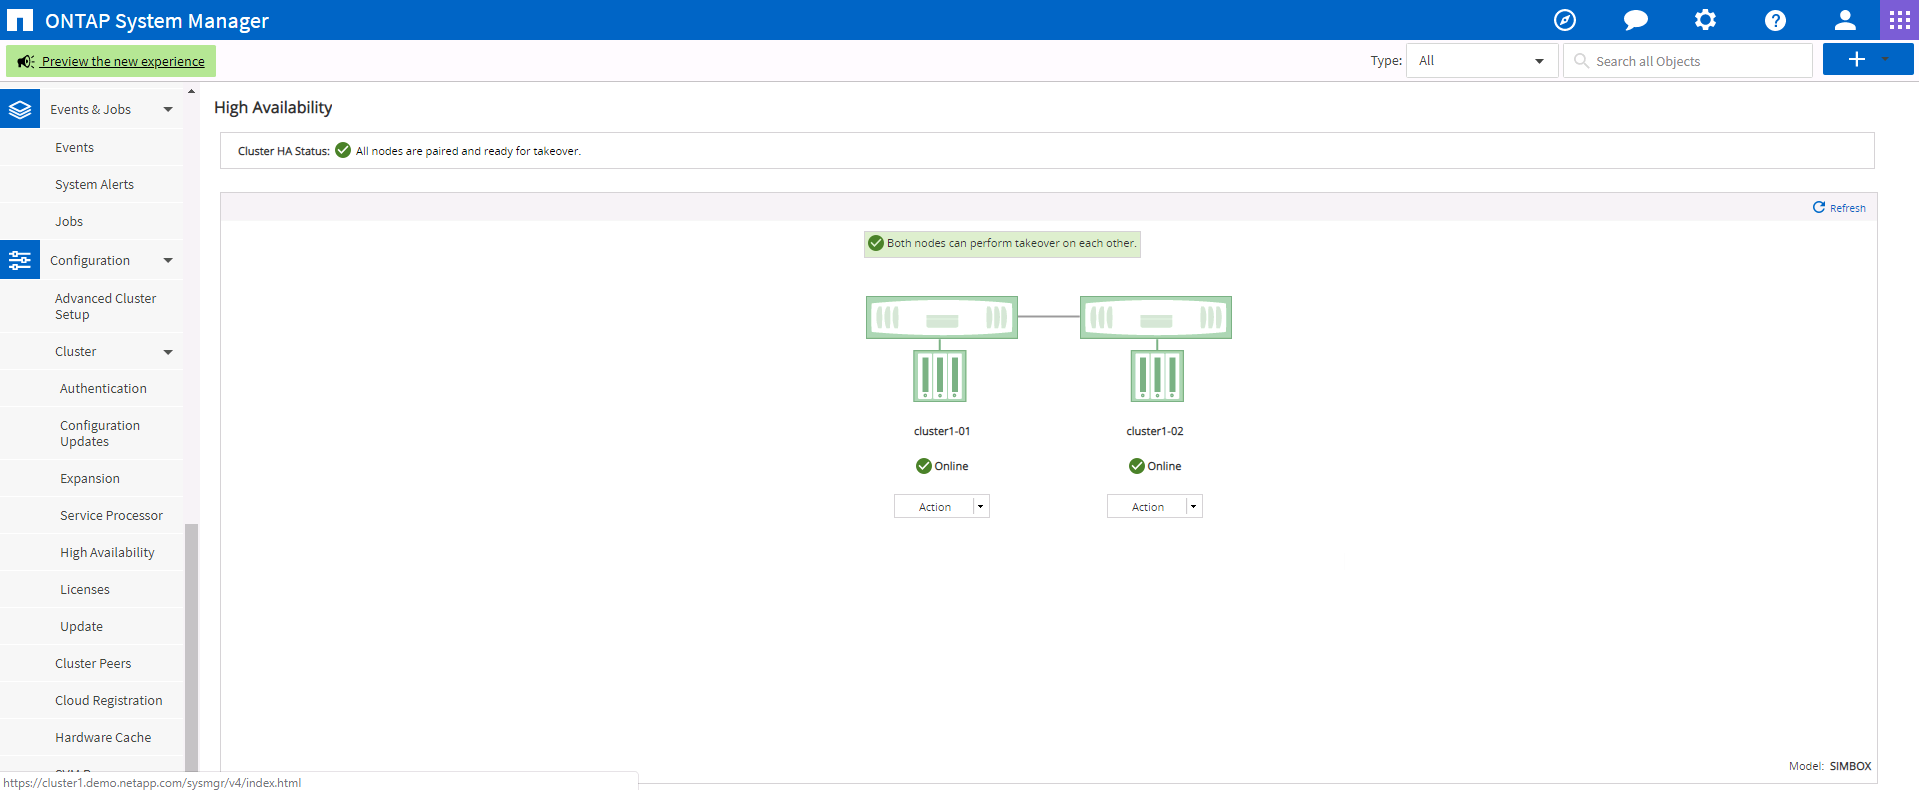Click the green check beside Cluster HA Status
This screenshot has width=1919, height=790.
[x=343, y=150]
